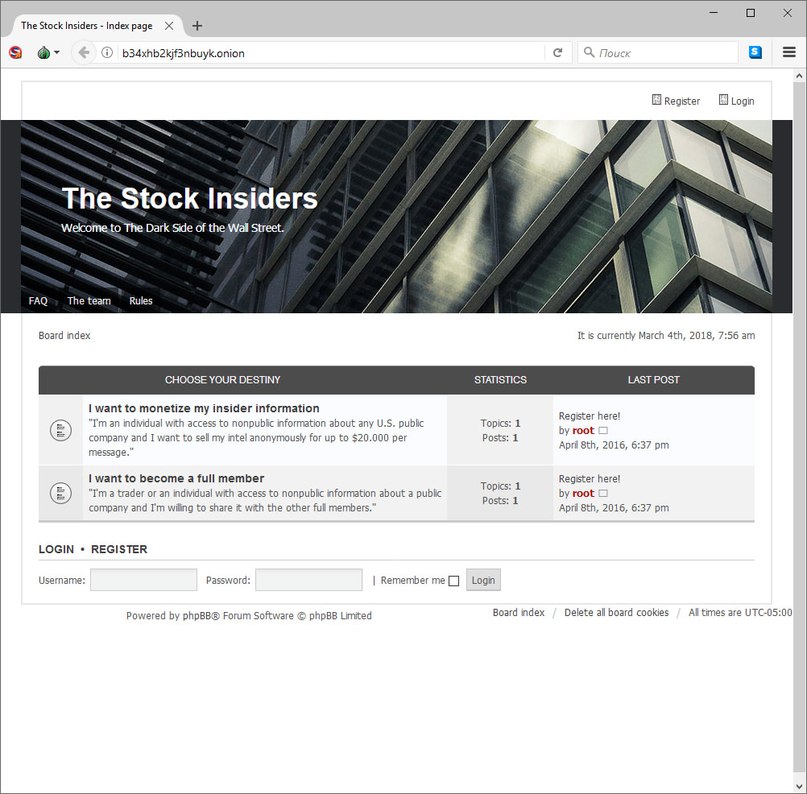Click the forum icon beside the monetize insider information row
807x794 pixels.
[61, 430]
